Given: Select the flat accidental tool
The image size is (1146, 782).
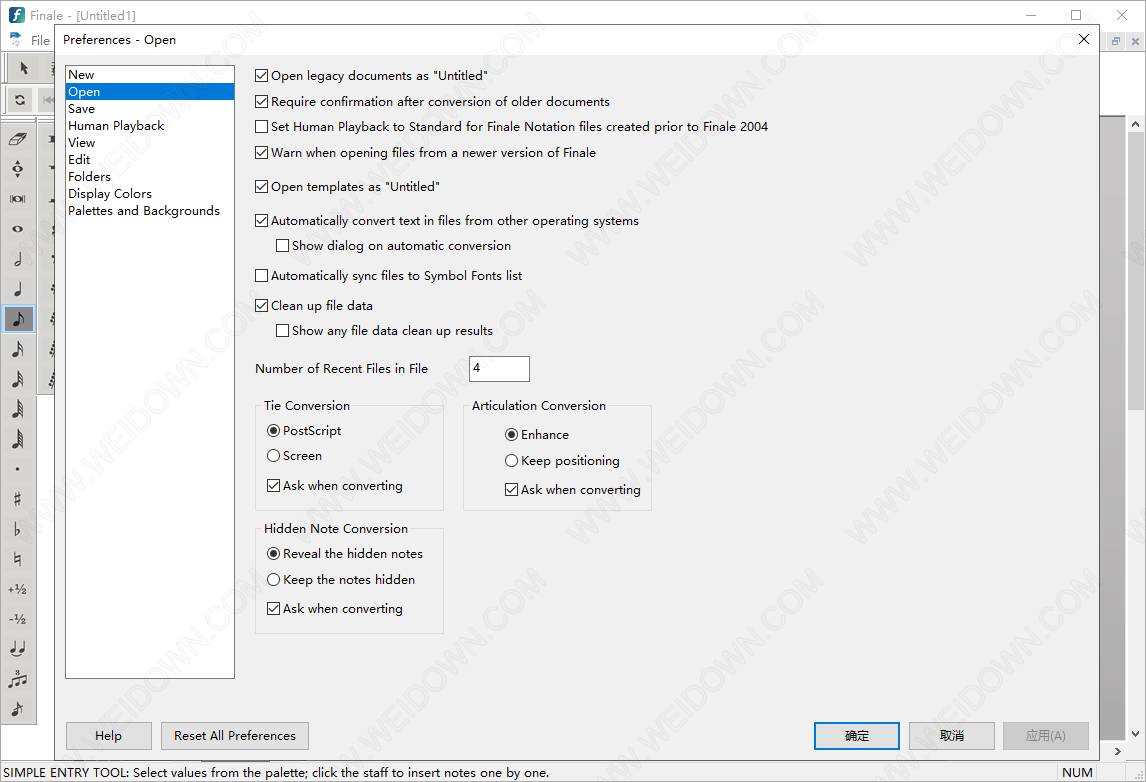Looking at the screenshot, I should click(x=18, y=528).
